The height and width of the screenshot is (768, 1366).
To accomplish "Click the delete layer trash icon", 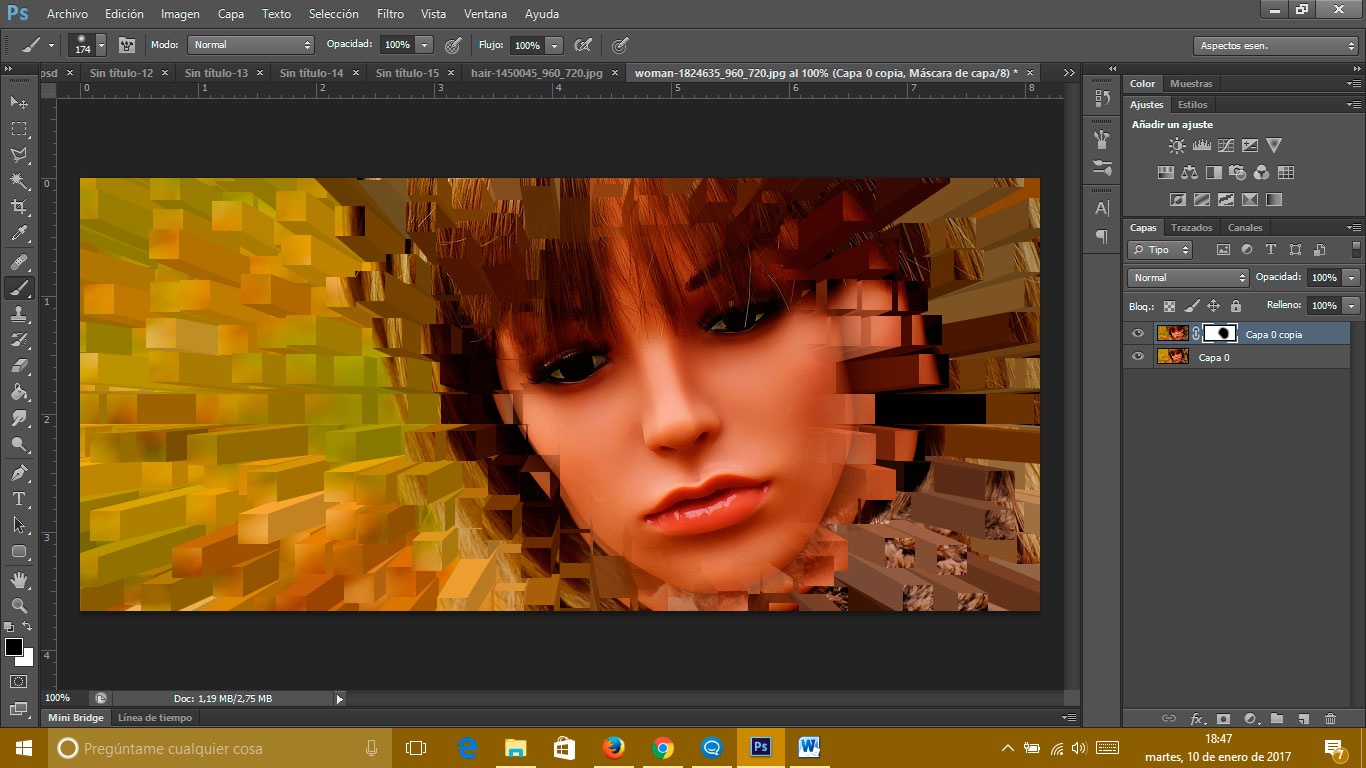I will [1330, 718].
